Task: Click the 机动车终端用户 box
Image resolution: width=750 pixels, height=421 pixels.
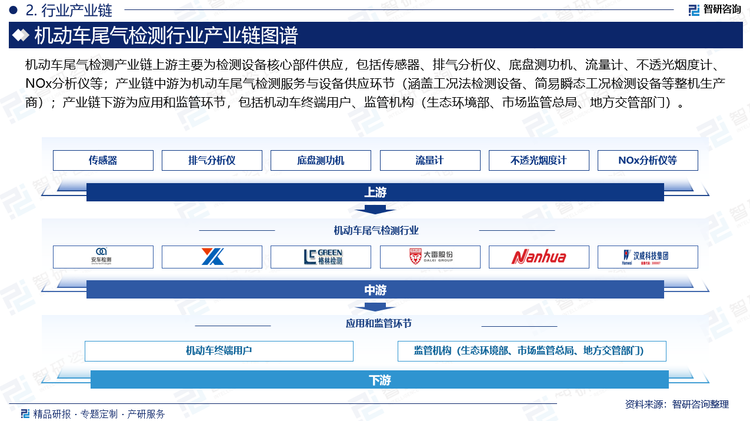Action: (x=219, y=351)
